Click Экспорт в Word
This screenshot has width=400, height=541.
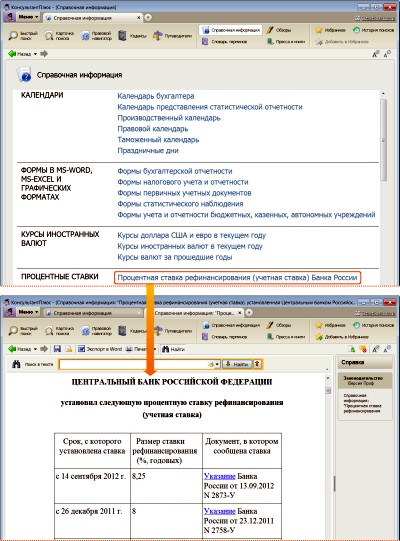coord(100,349)
